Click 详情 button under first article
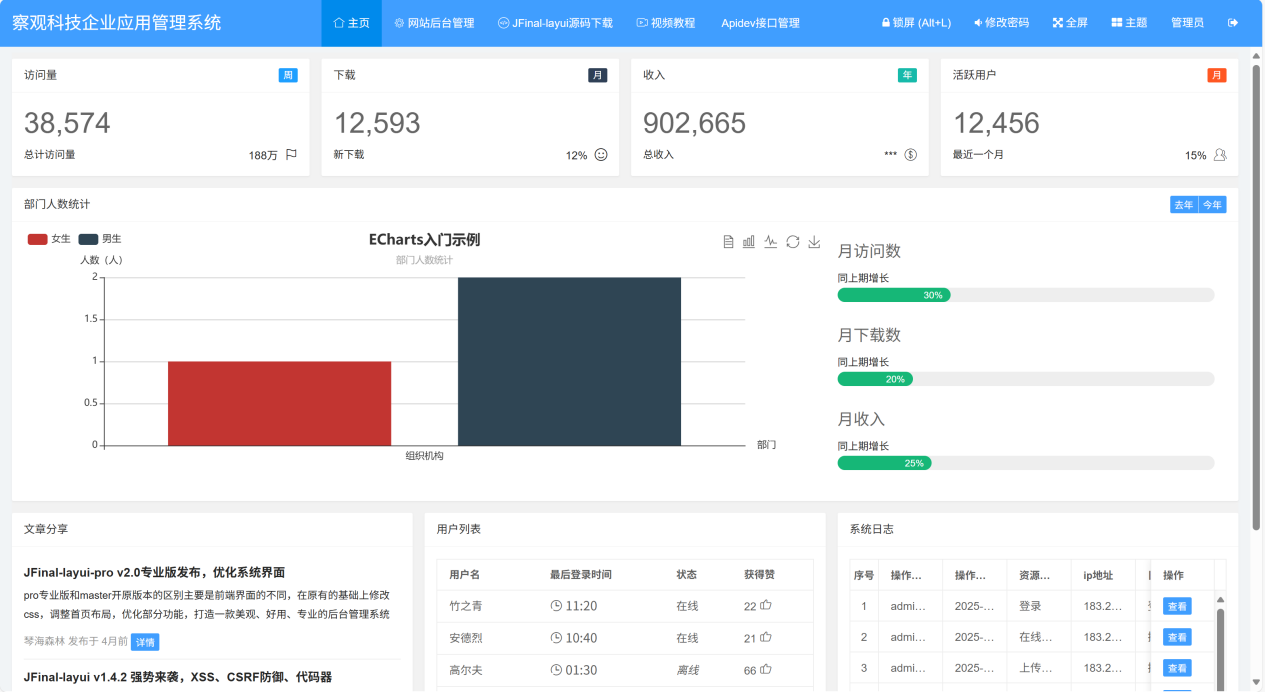 click(145, 642)
